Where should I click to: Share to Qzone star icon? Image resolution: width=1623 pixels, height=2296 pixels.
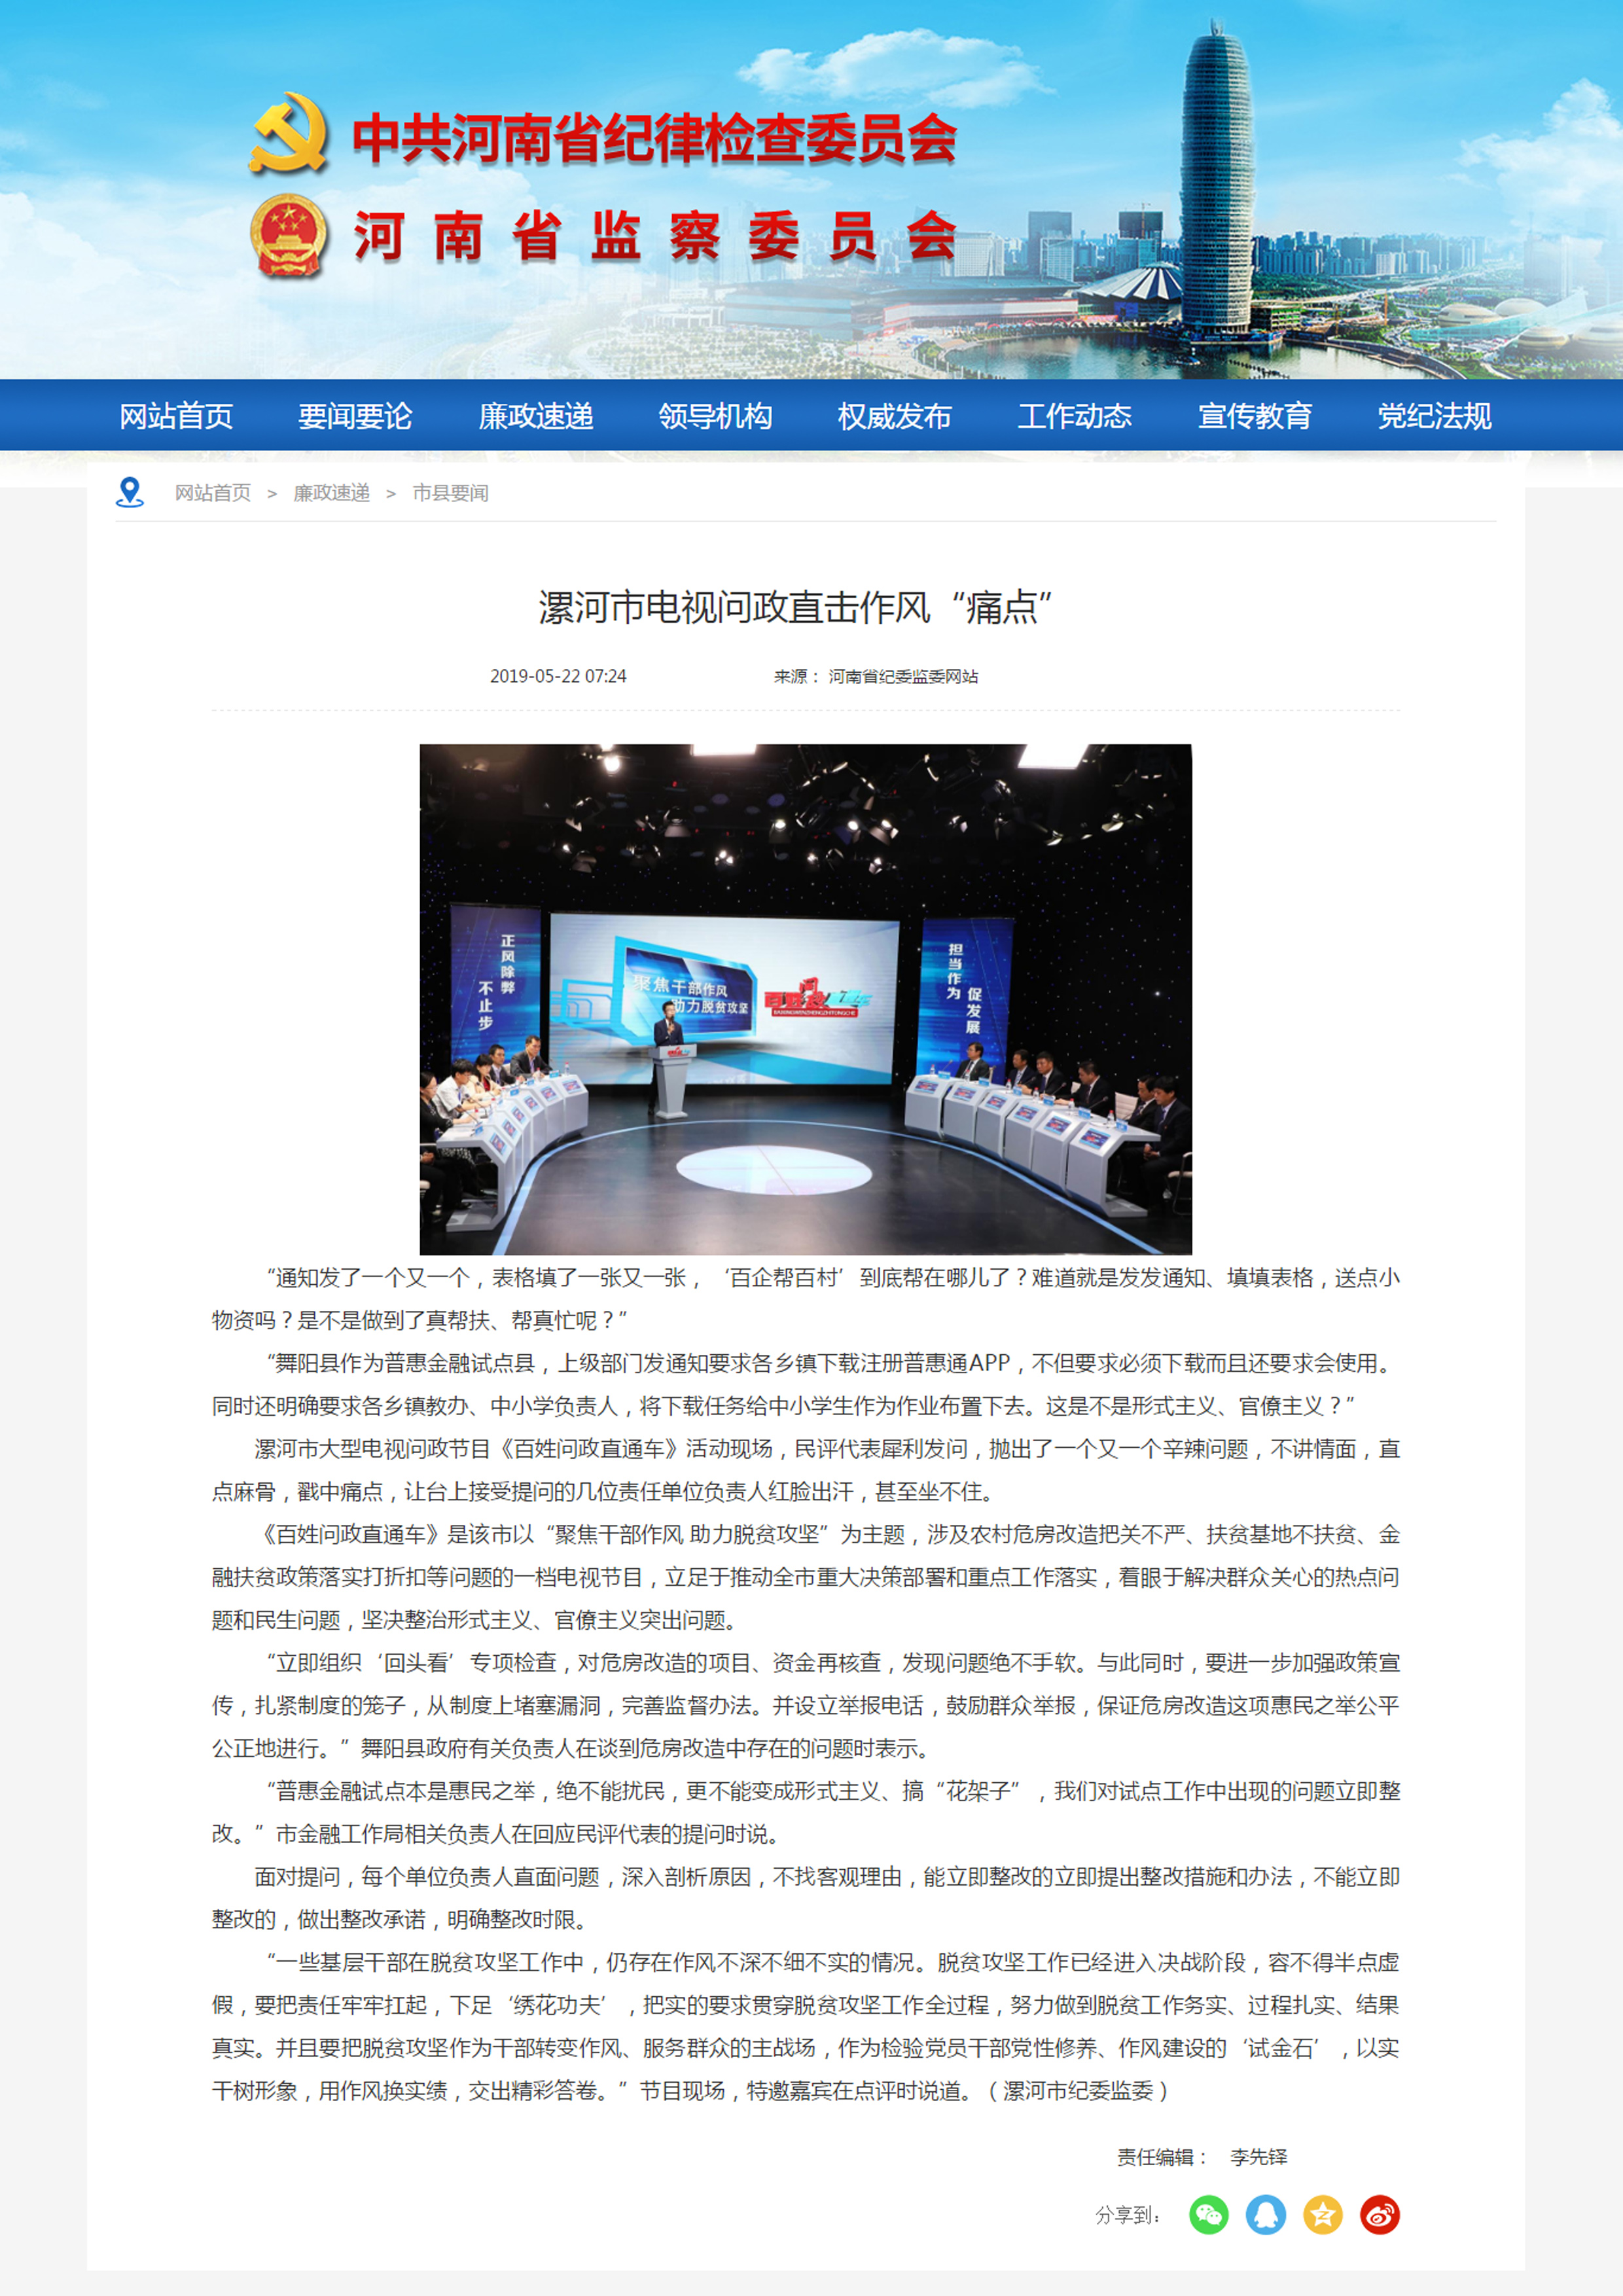pos(1322,2214)
